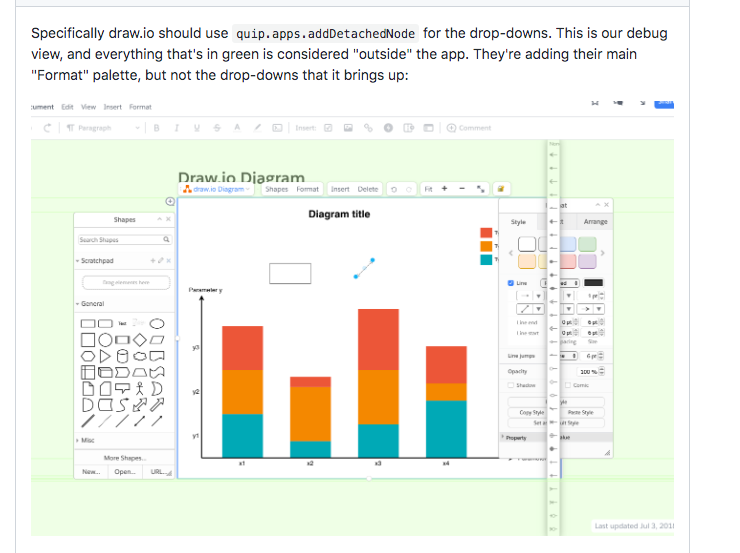Click the Format button in diagram toolbar

[x=307, y=189]
